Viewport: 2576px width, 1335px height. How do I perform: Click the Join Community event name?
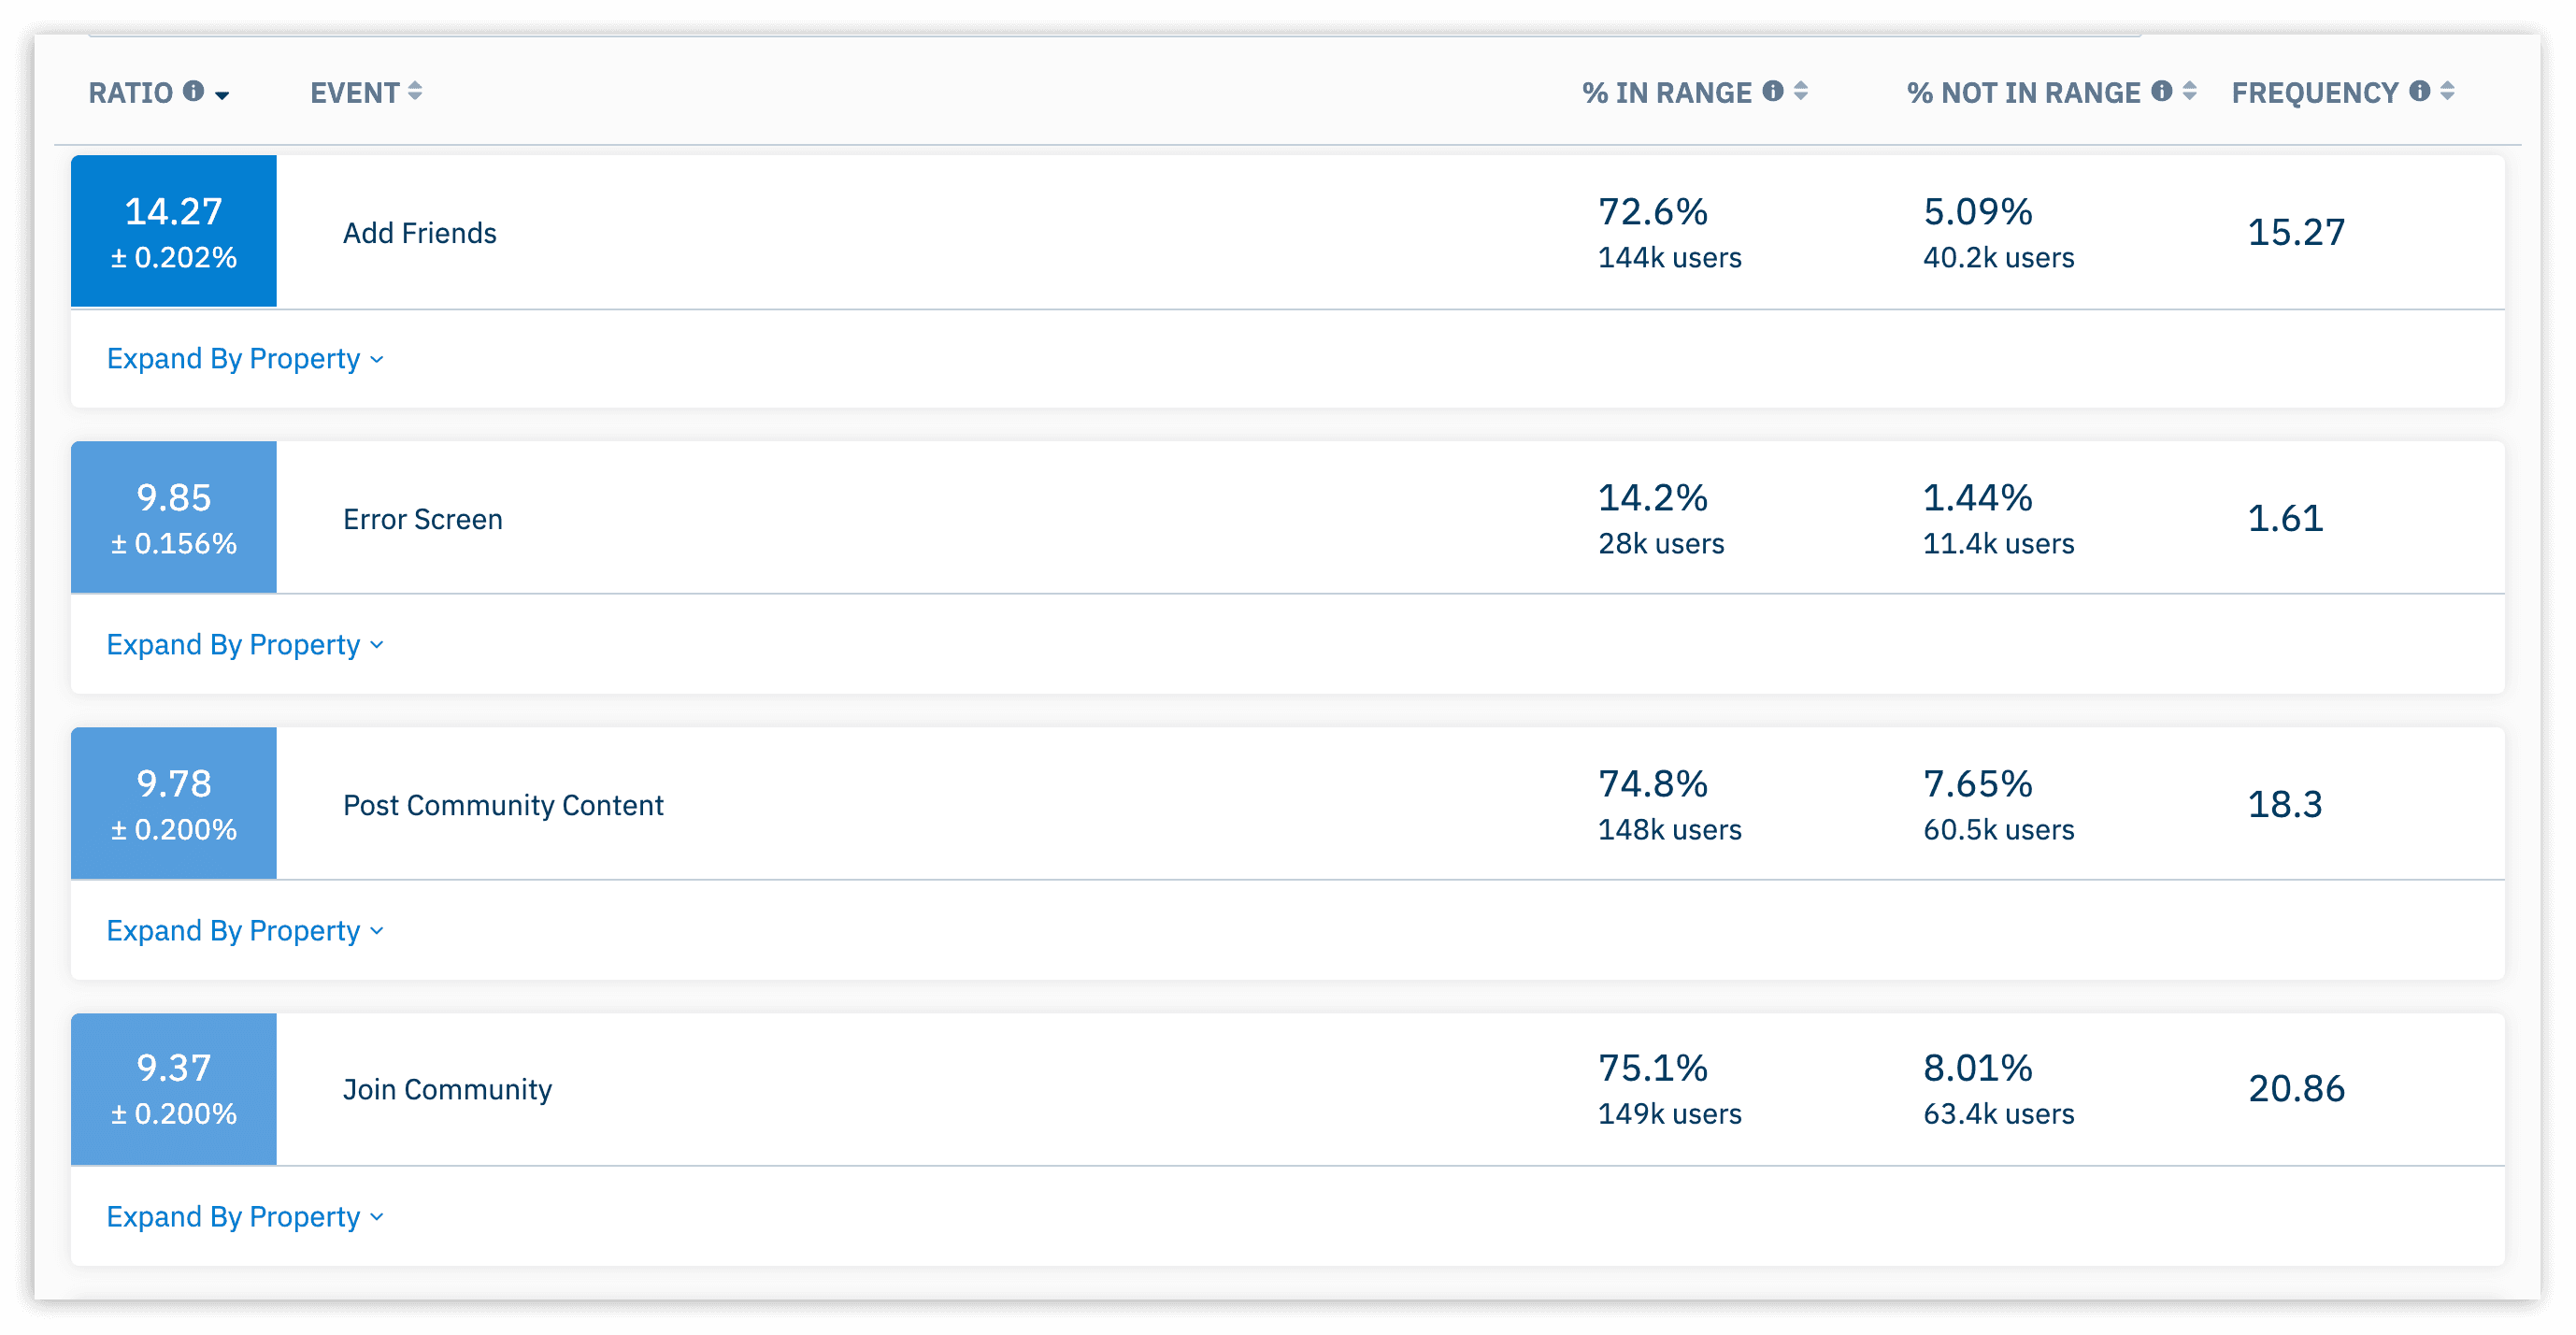(x=447, y=1089)
